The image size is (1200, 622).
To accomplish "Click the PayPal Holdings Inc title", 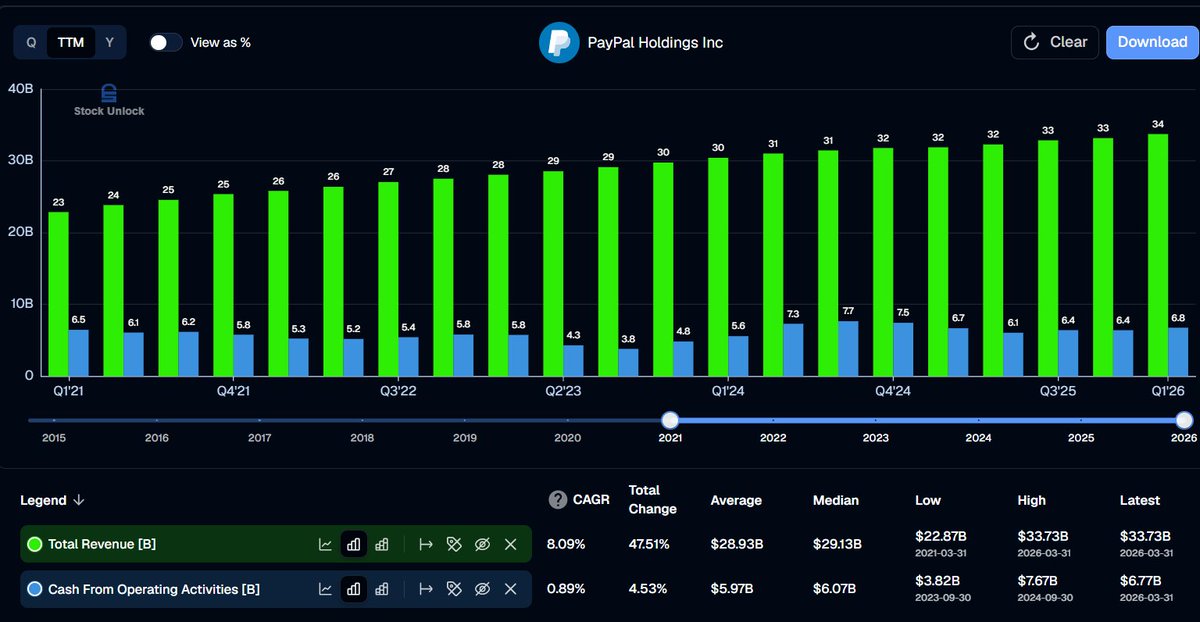I will (x=656, y=43).
